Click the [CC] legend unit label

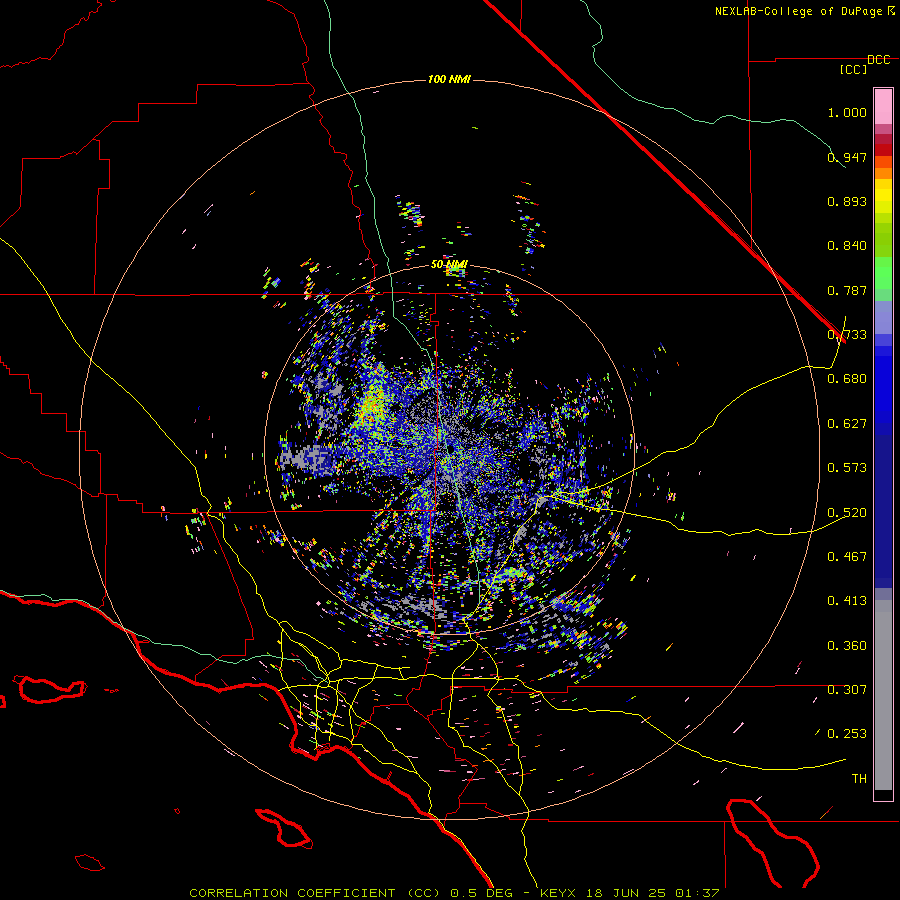[854, 69]
